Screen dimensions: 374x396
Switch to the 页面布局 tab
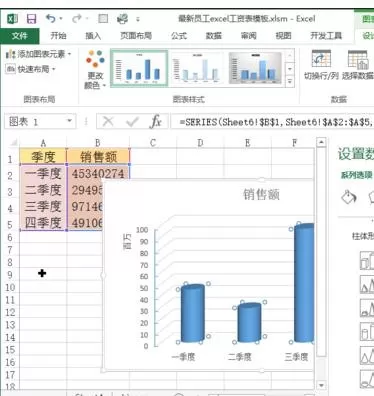coord(136,36)
